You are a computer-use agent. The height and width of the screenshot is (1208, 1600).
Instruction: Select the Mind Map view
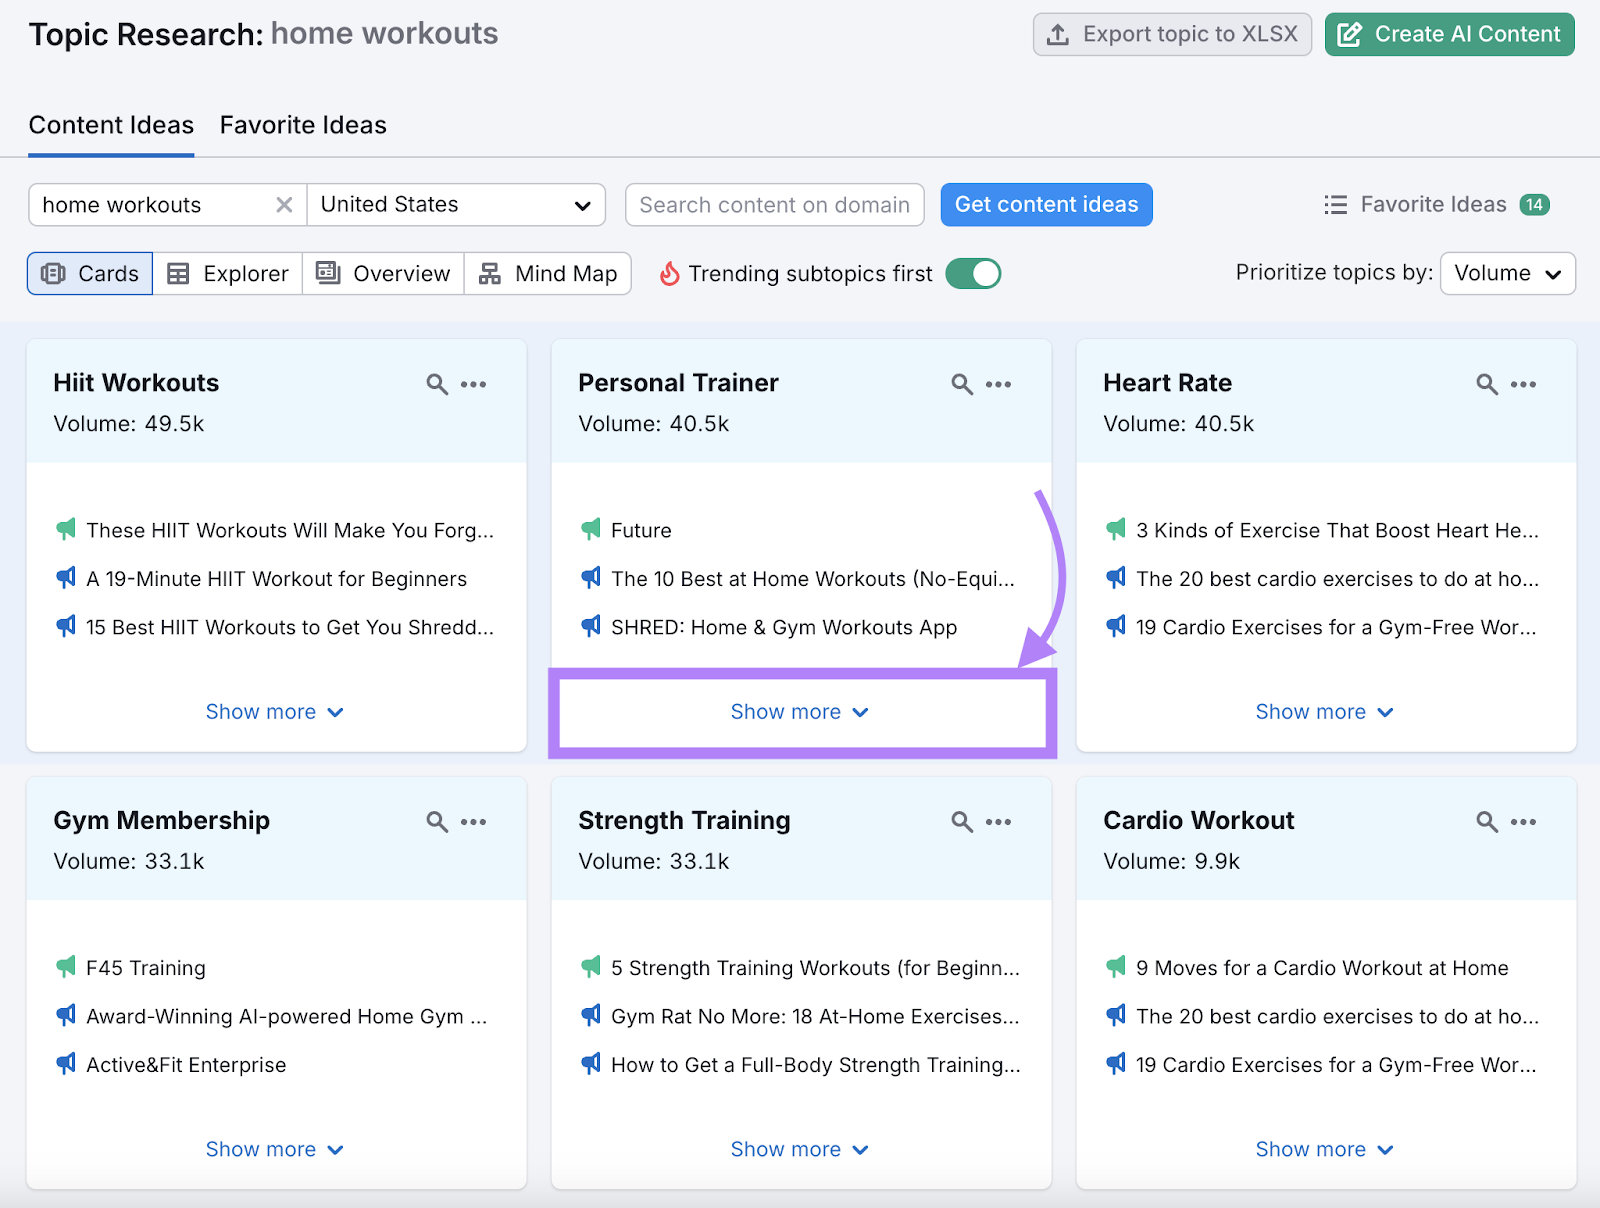[x=548, y=274]
